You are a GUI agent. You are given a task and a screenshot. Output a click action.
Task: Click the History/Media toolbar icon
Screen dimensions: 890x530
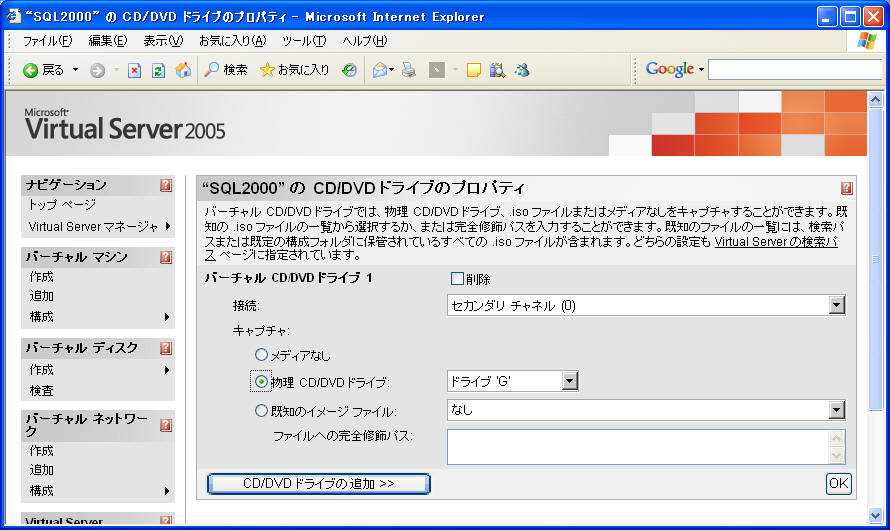pyautogui.click(x=350, y=70)
